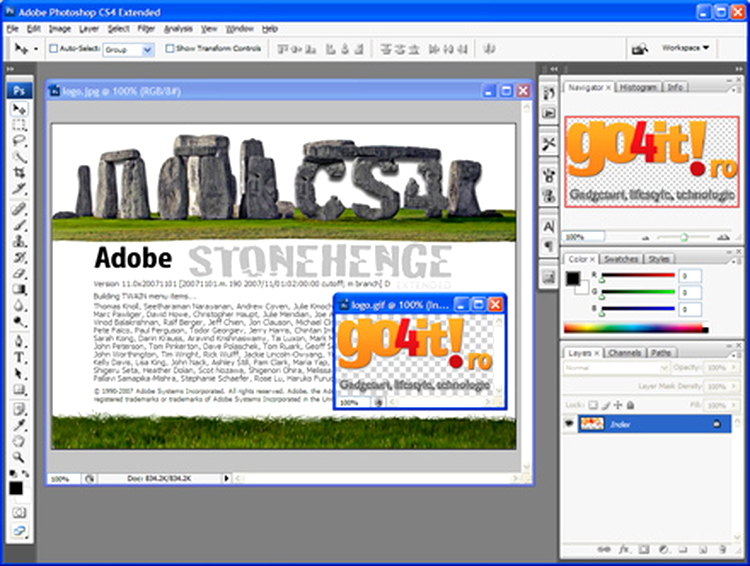The height and width of the screenshot is (566, 750).
Task: Enable Show Transform Controls checkbox
Action: (x=169, y=48)
